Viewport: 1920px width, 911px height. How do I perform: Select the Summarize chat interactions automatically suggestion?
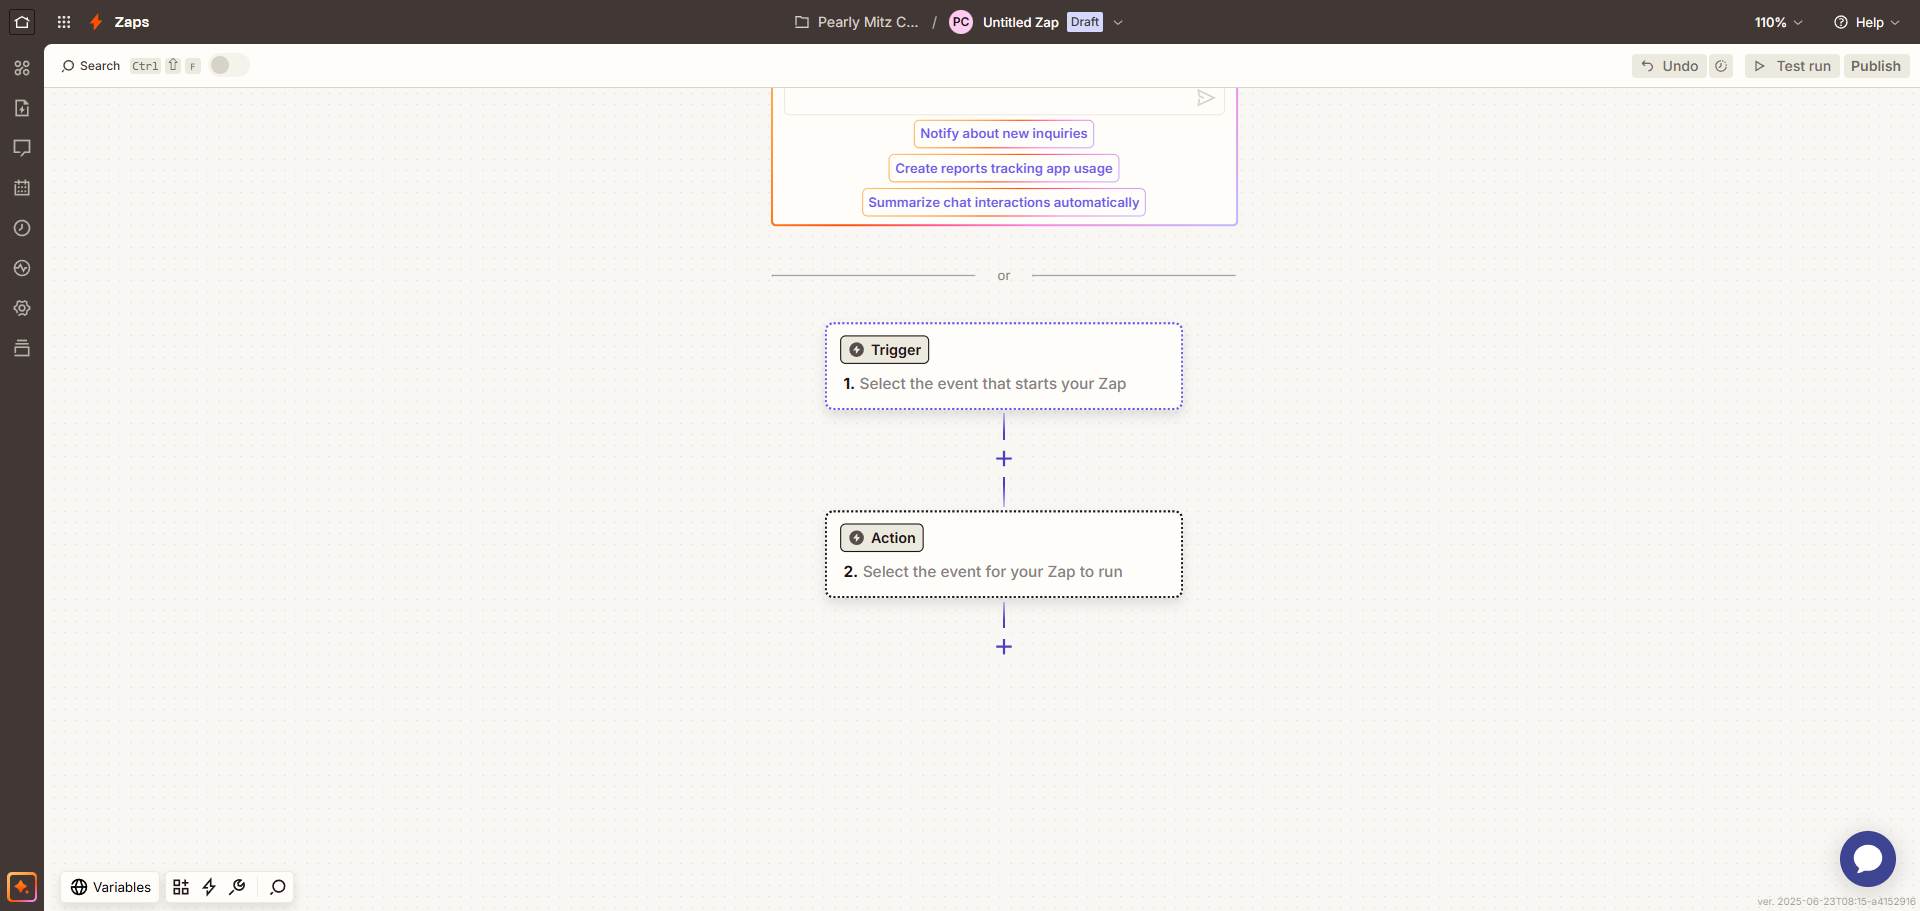(1003, 202)
